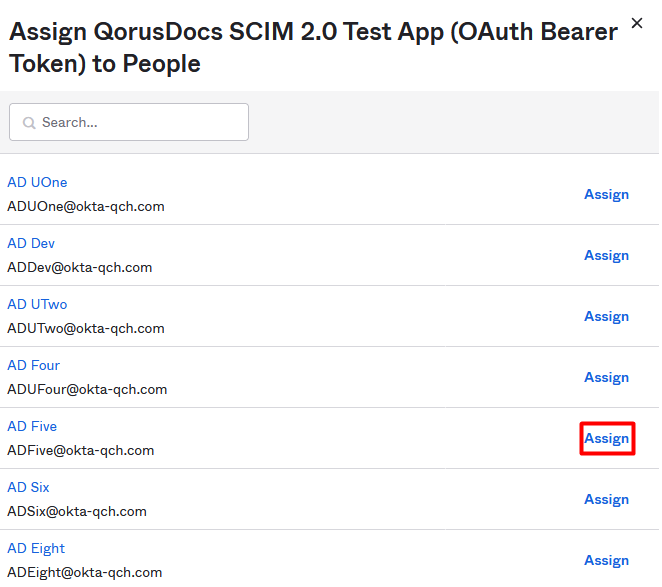This screenshot has height=587, width=662.
Task: Assign the app to AD UOne
Action: pyautogui.click(x=606, y=194)
